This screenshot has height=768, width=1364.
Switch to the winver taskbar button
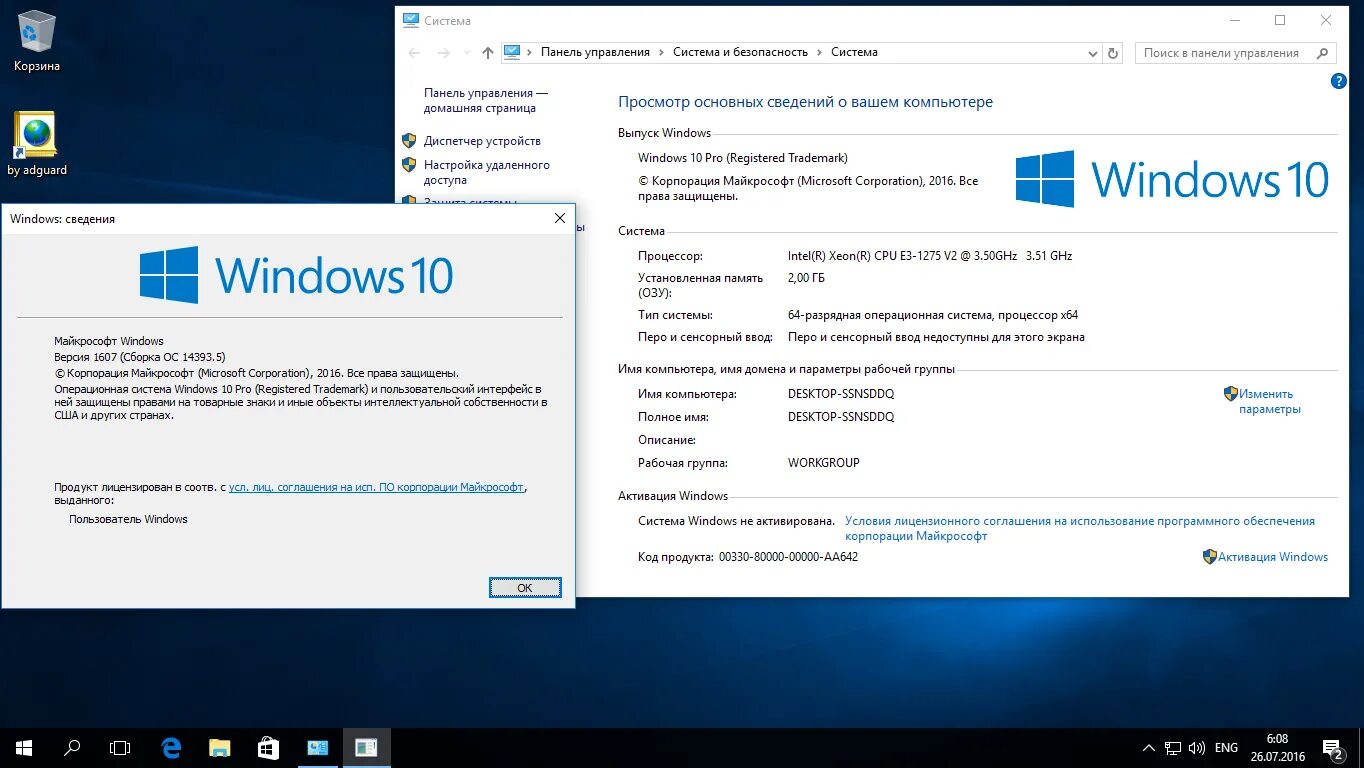366,747
